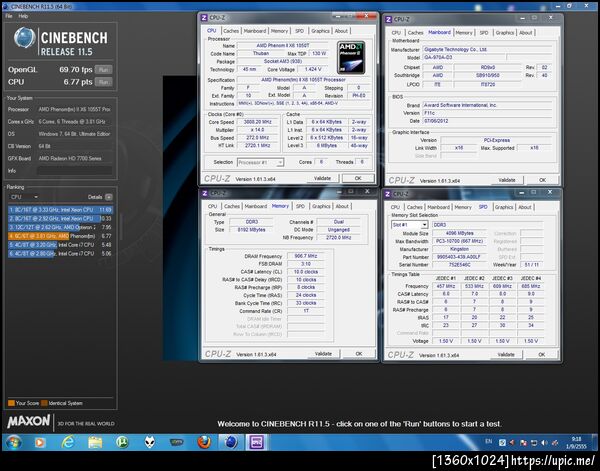Select Mainboard tab in Memory window

click(x=256, y=206)
